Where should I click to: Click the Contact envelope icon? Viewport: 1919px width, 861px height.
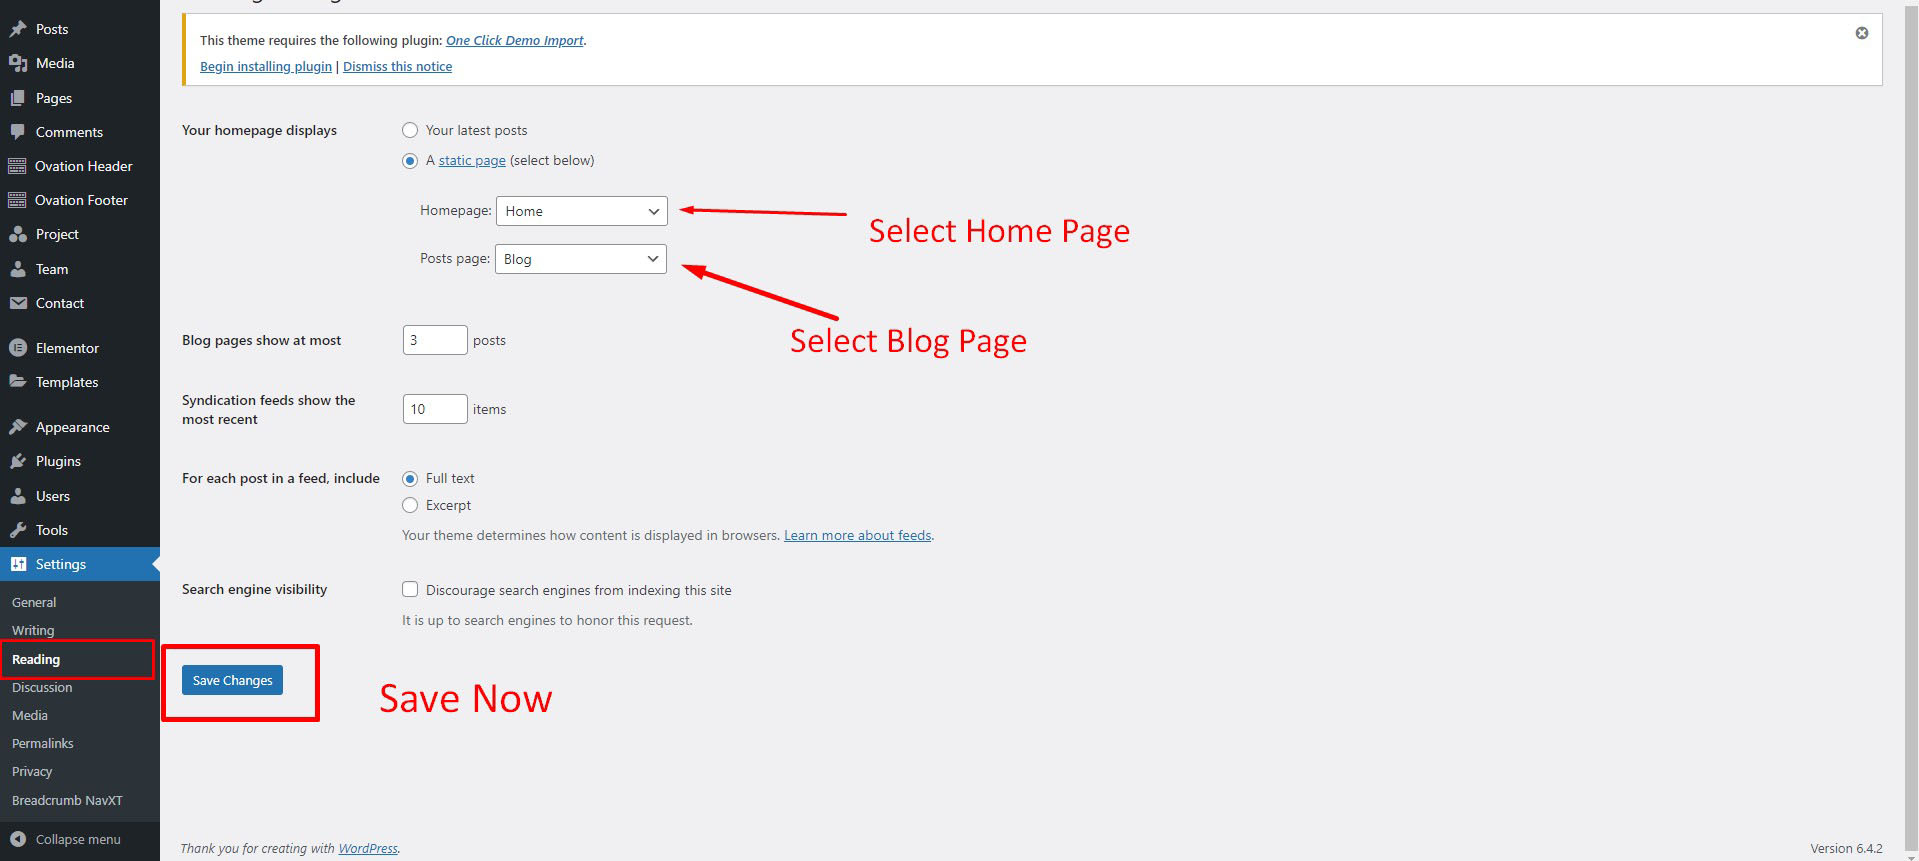[x=18, y=303]
